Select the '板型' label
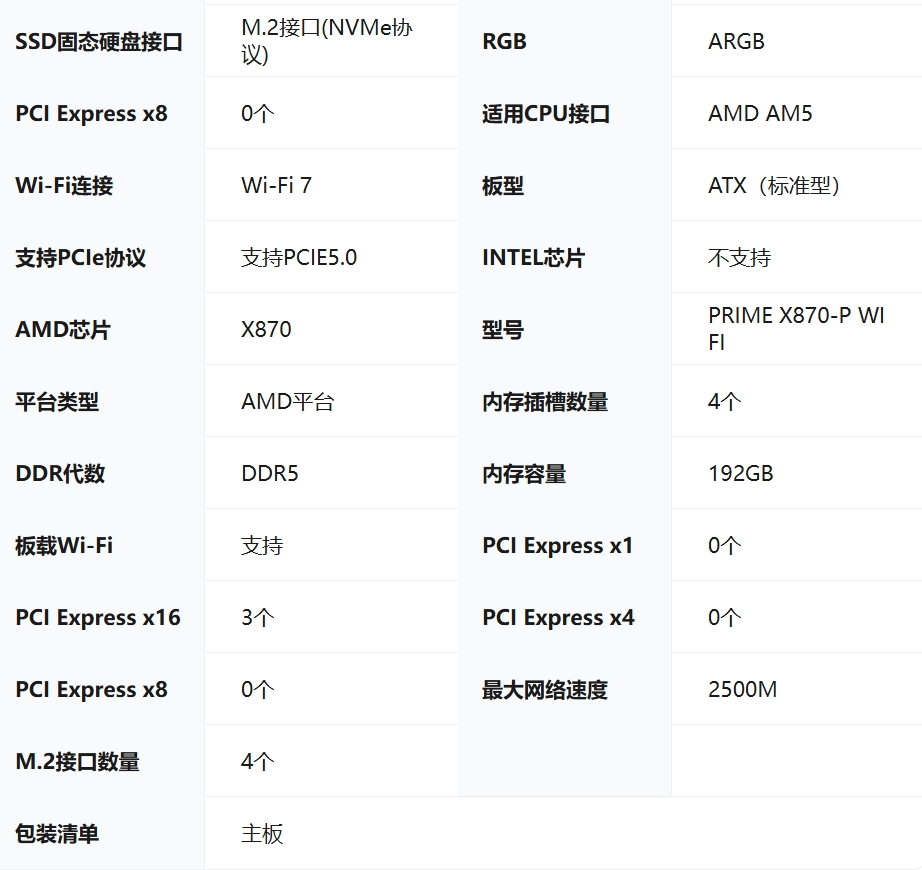Image resolution: width=922 pixels, height=870 pixels. 503,186
